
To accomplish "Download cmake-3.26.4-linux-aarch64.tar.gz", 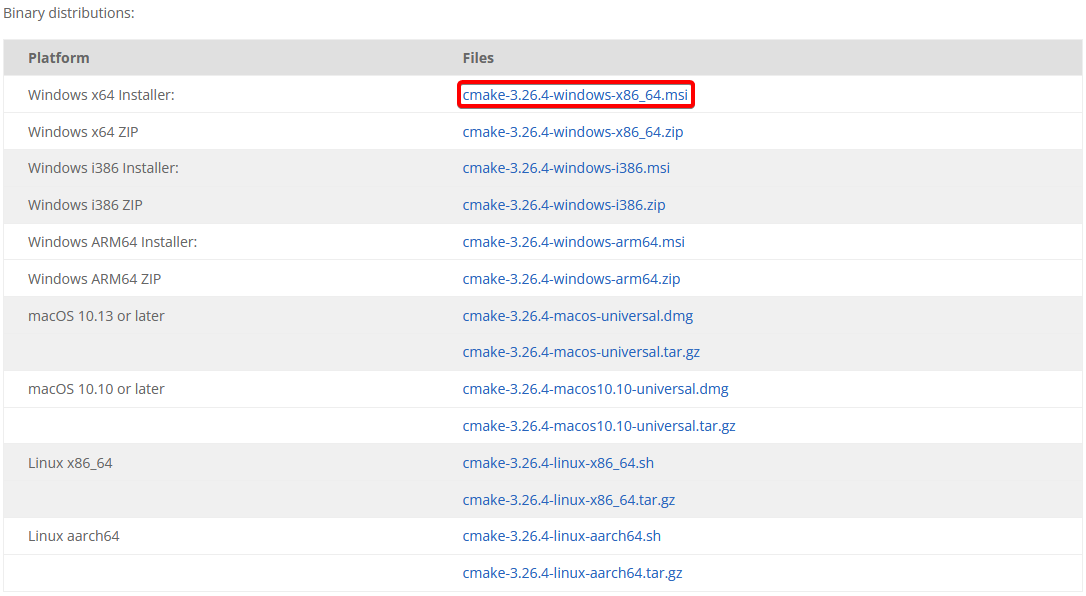I will coord(572,573).
